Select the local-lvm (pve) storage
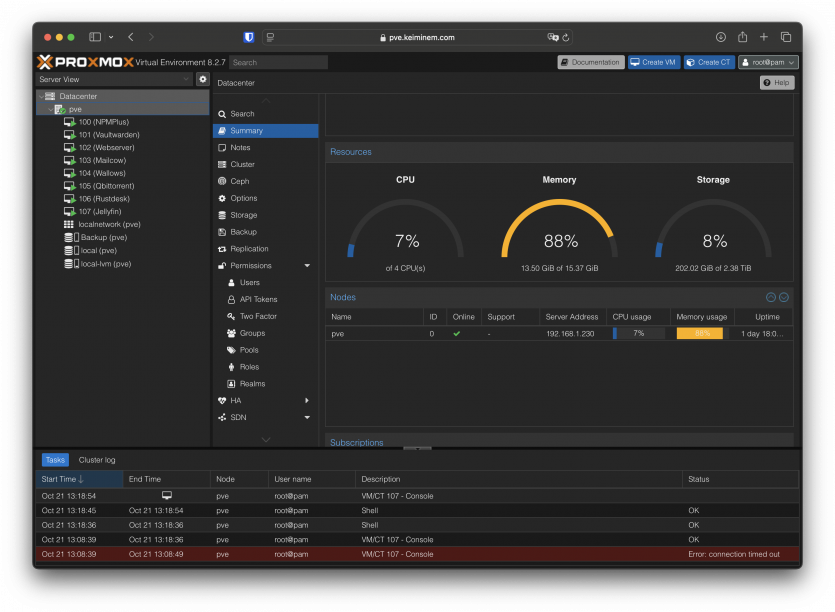Viewport: 835px width, 612px height. point(104,264)
